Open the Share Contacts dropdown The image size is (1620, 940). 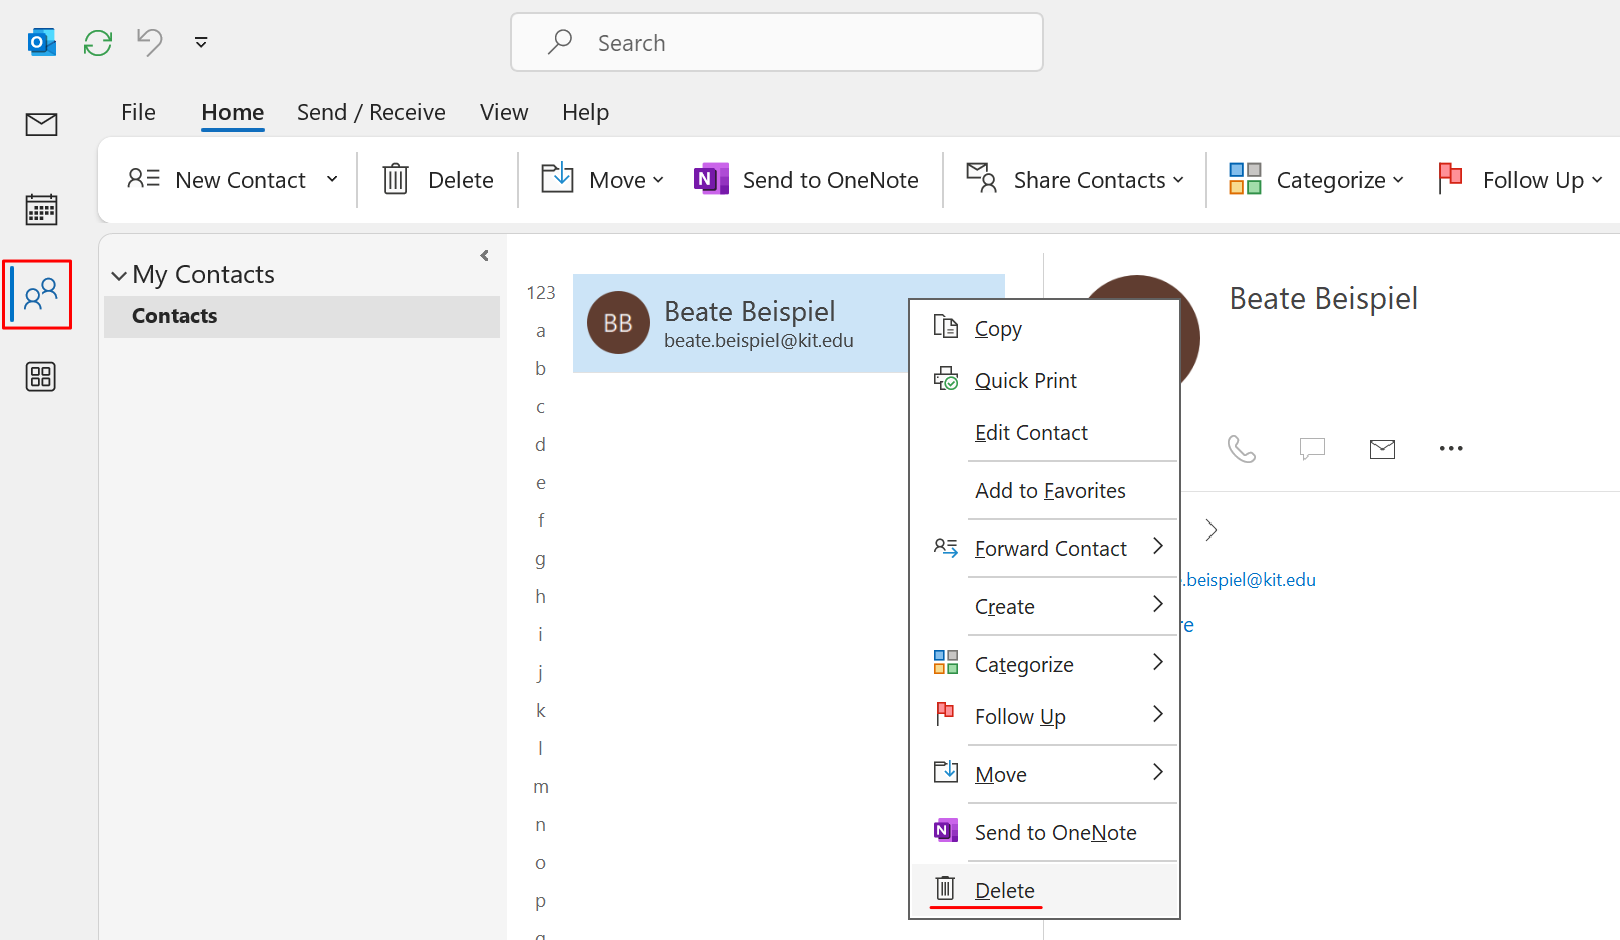pos(1075,180)
